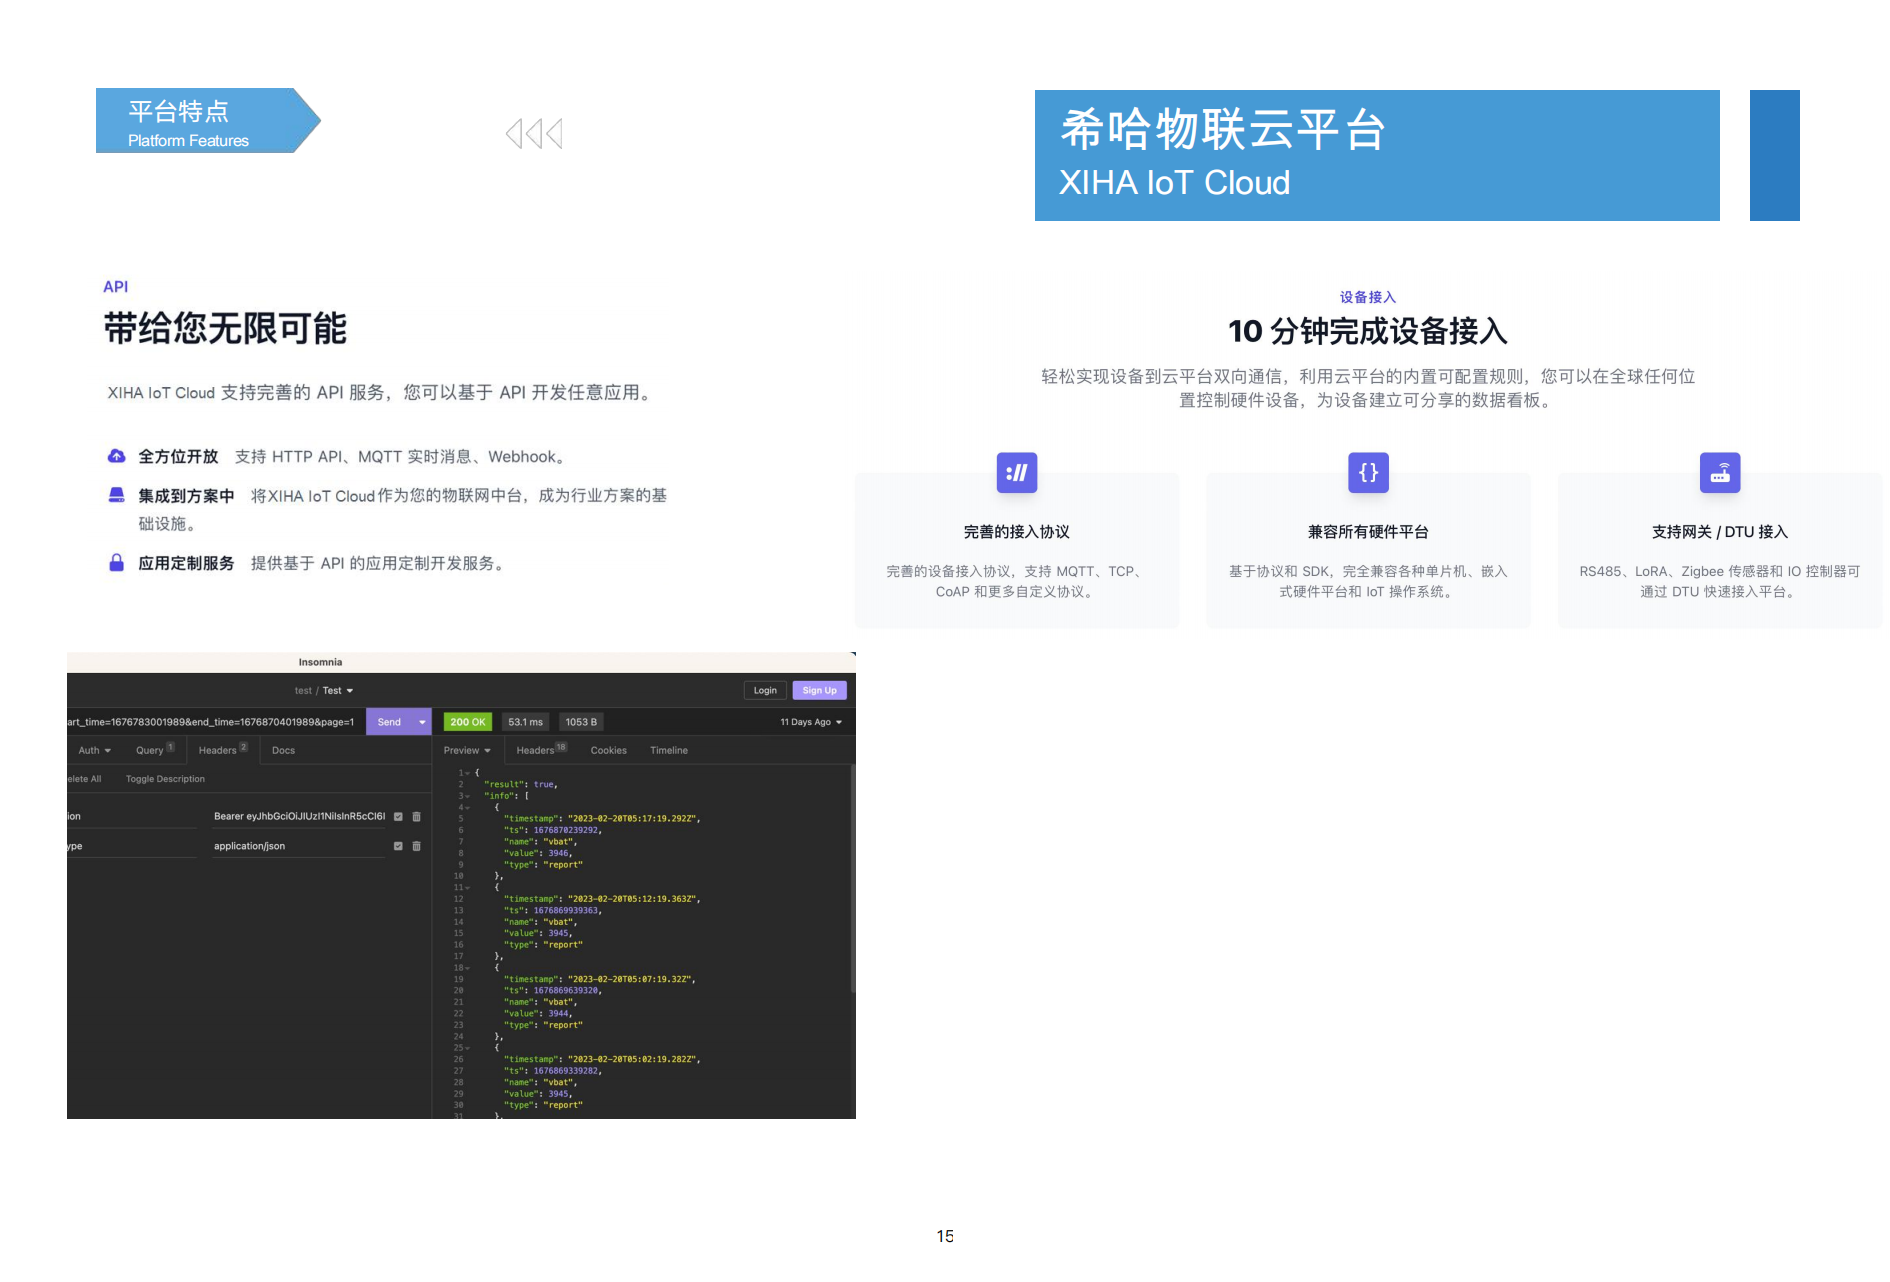The width and height of the screenshot is (1890, 1282).
Task: Click the Insomnia window title
Action: pyautogui.click(x=320, y=662)
